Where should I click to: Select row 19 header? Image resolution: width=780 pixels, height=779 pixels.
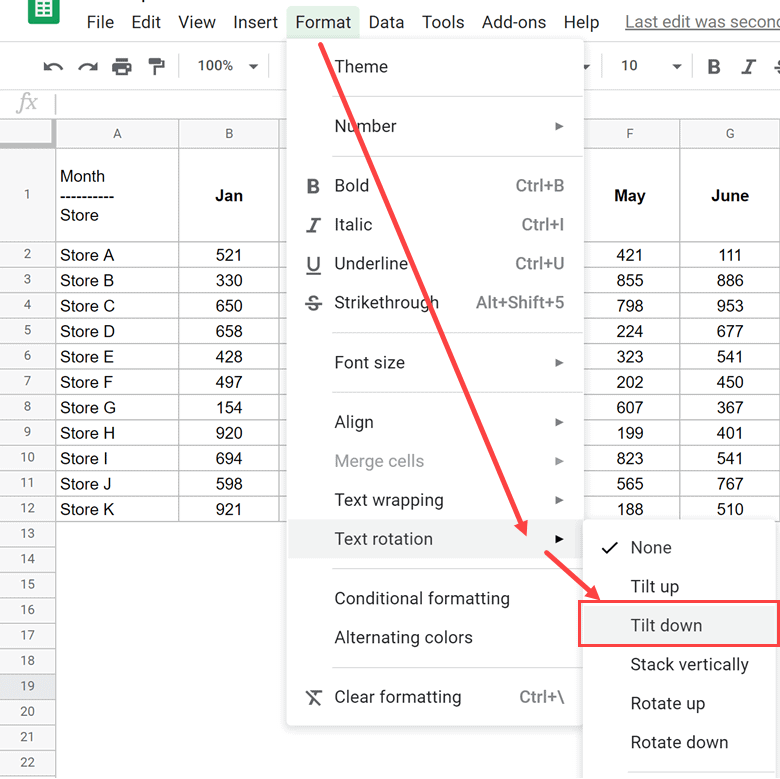tap(27, 686)
